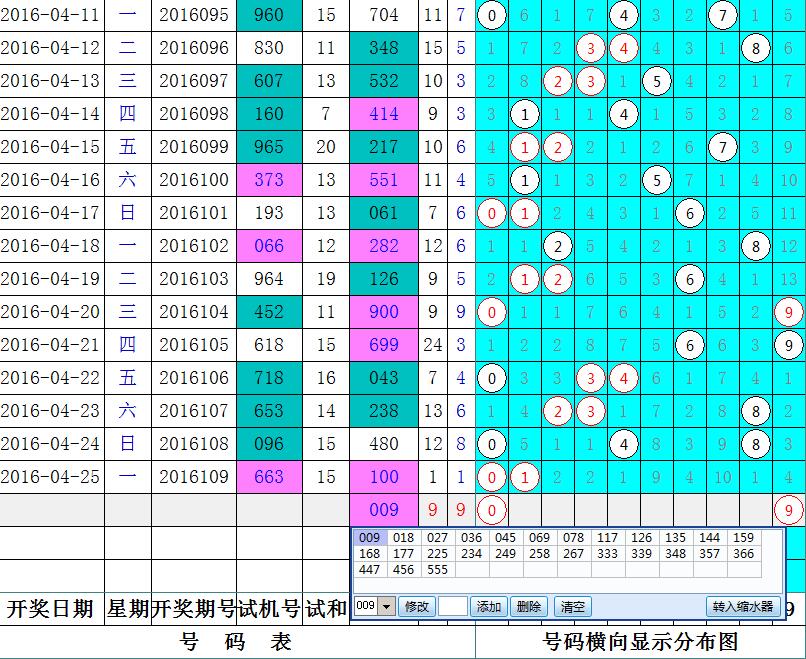The height and width of the screenshot is (659, 806).
Task: Click the 试机号 column header
Action: (269, 608)
